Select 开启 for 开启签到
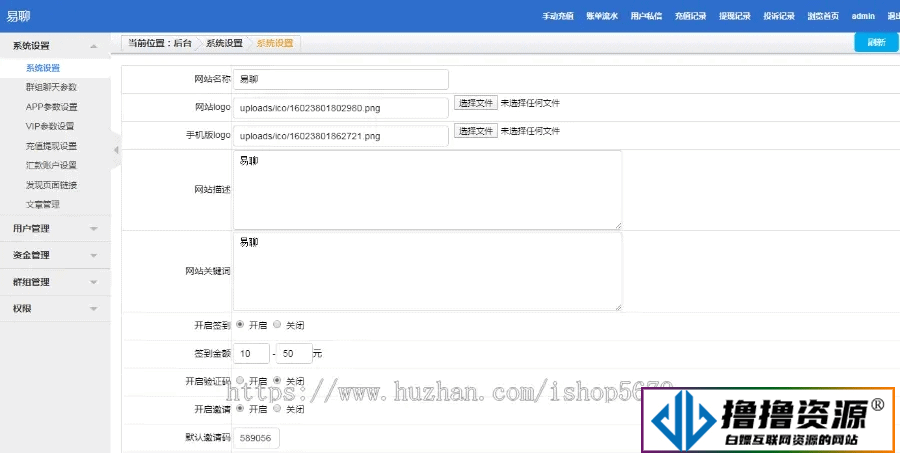900x453 pixels. (240, 324)
